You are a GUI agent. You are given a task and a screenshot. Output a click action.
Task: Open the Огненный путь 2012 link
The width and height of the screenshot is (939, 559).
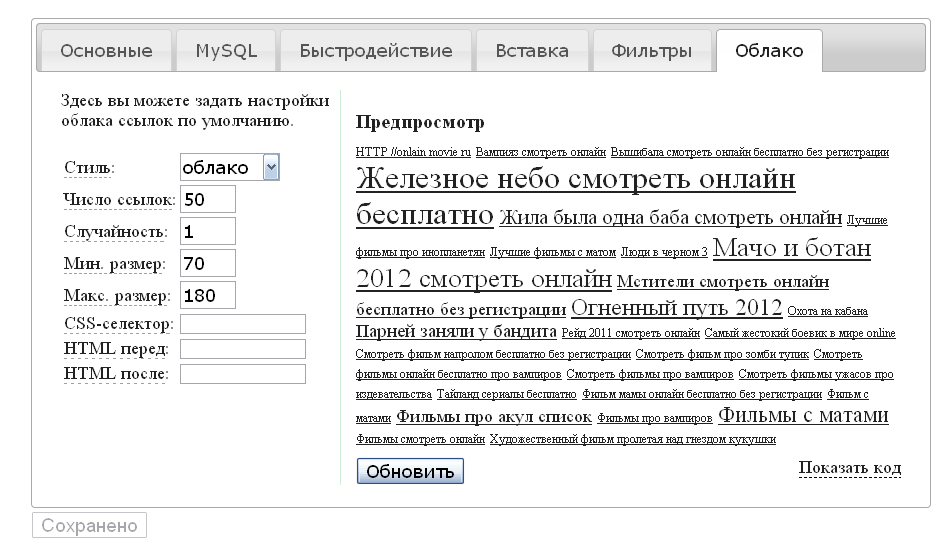[x=676, y=307]
